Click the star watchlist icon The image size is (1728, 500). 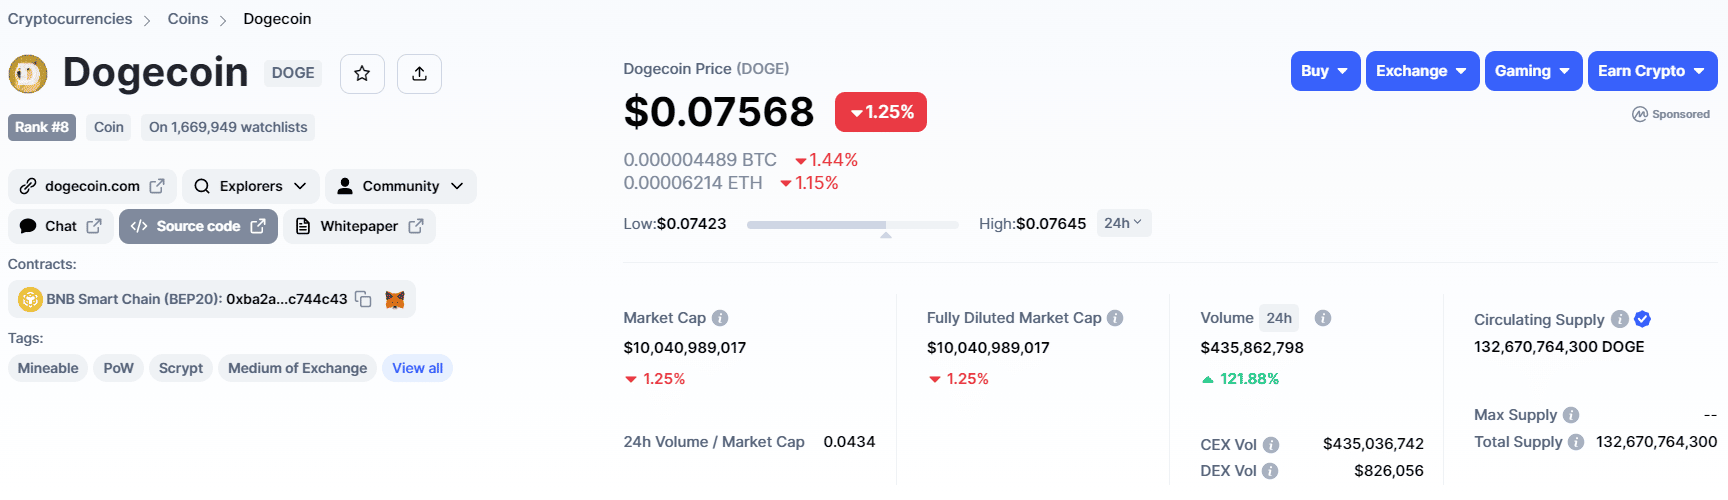362,73
